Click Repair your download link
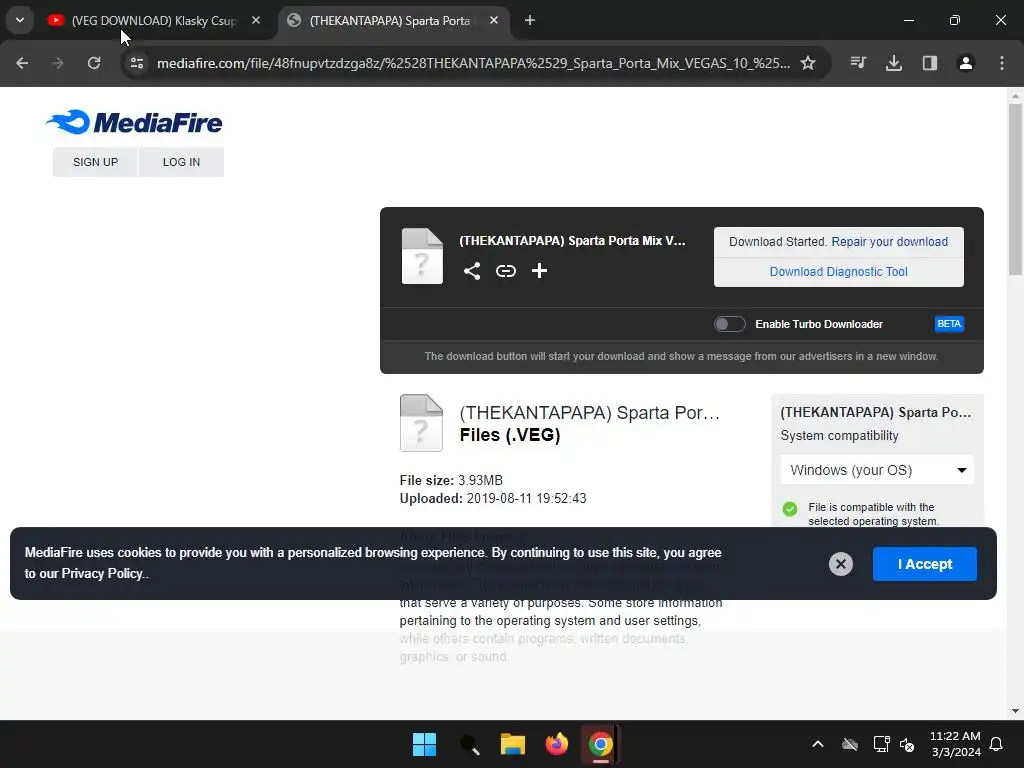Viewport: 1024px width, 768px height. pyautogui.click(x=889, y=242)
